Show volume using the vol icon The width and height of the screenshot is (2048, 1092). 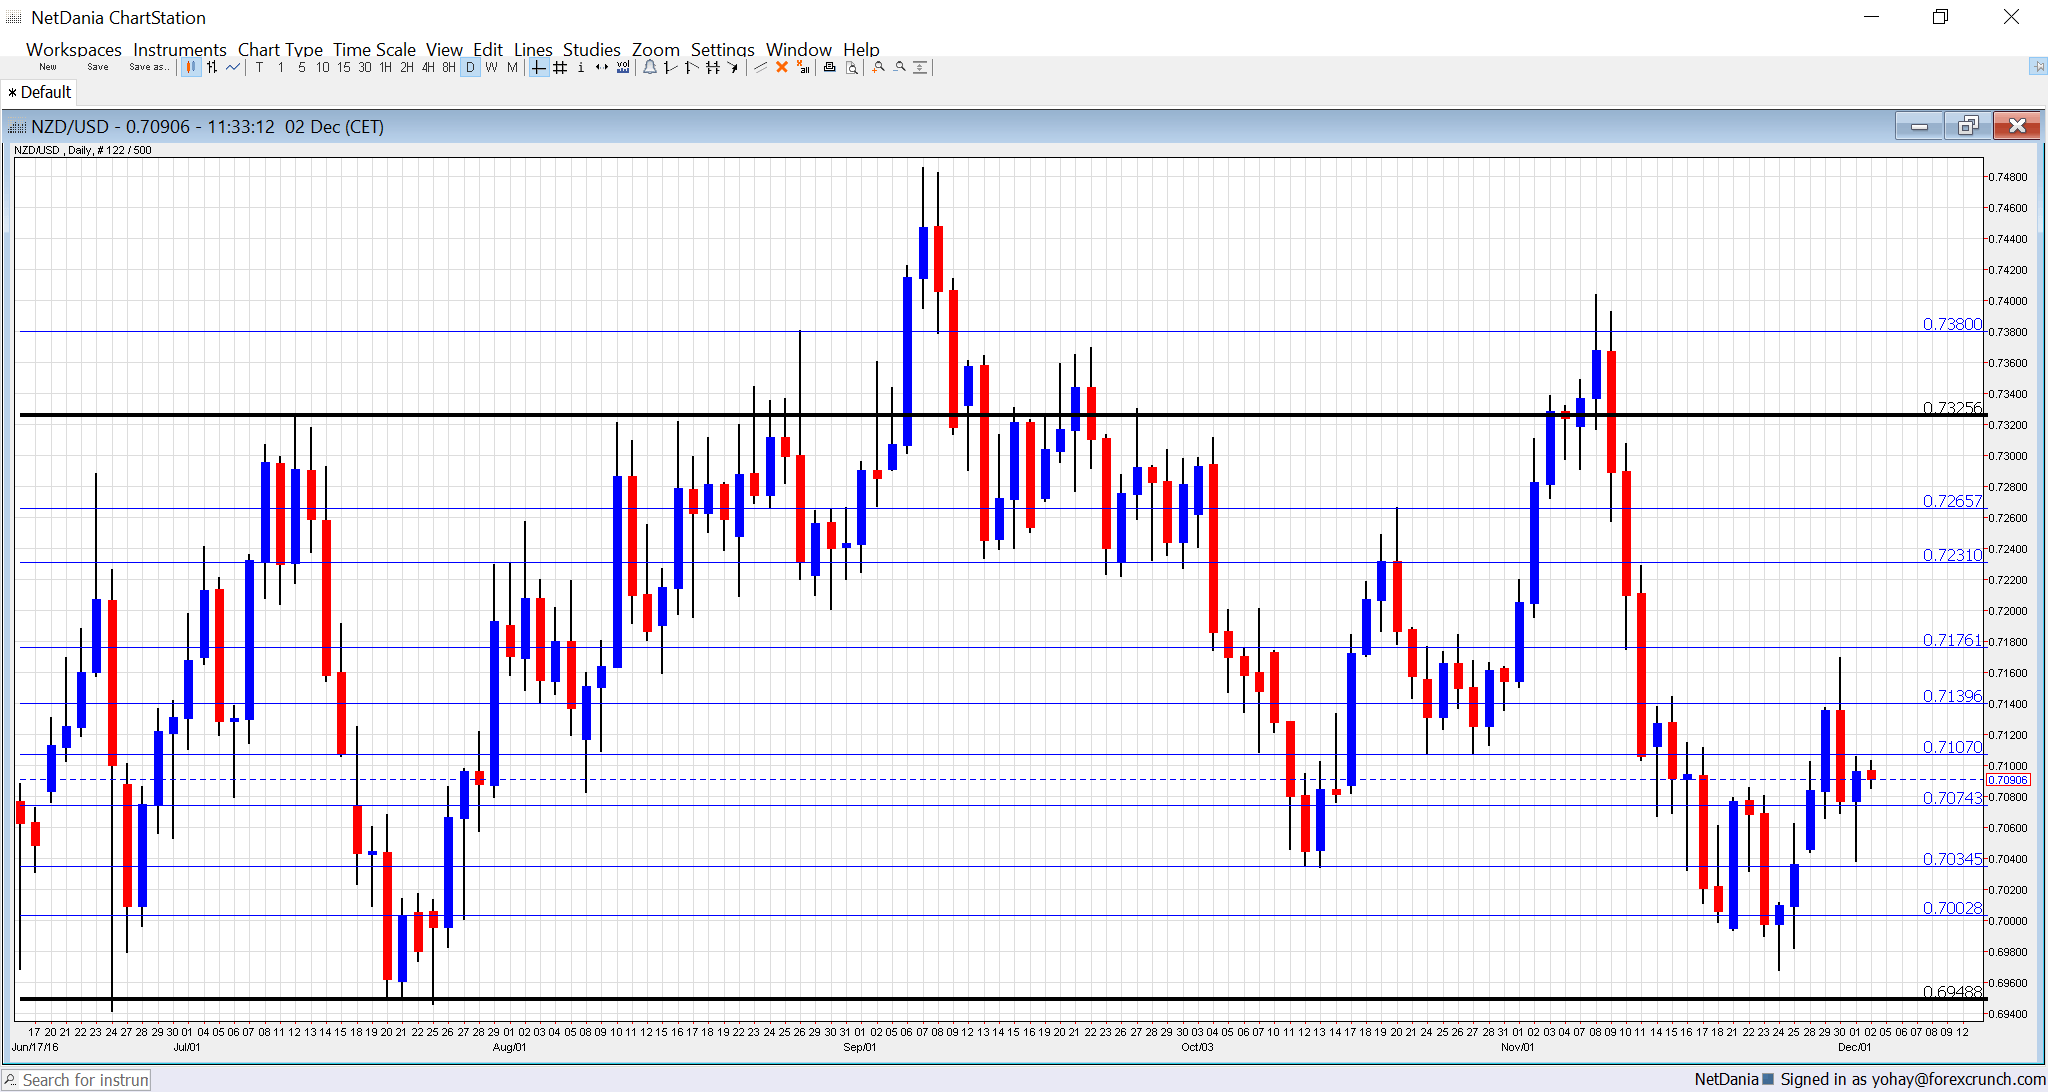point(622,68)
